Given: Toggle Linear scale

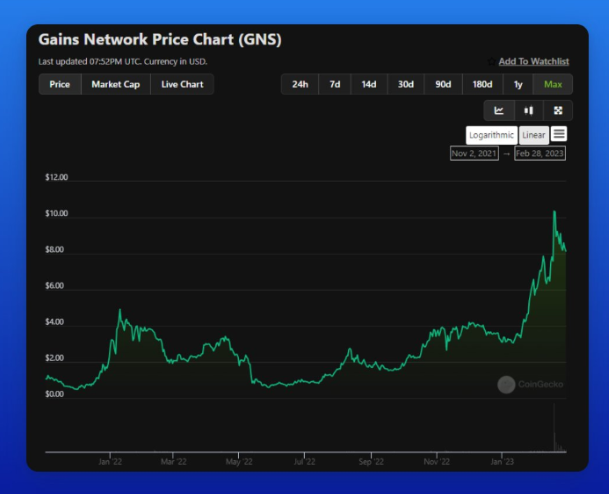Looking at the screenshot, I should click(534, 135).
